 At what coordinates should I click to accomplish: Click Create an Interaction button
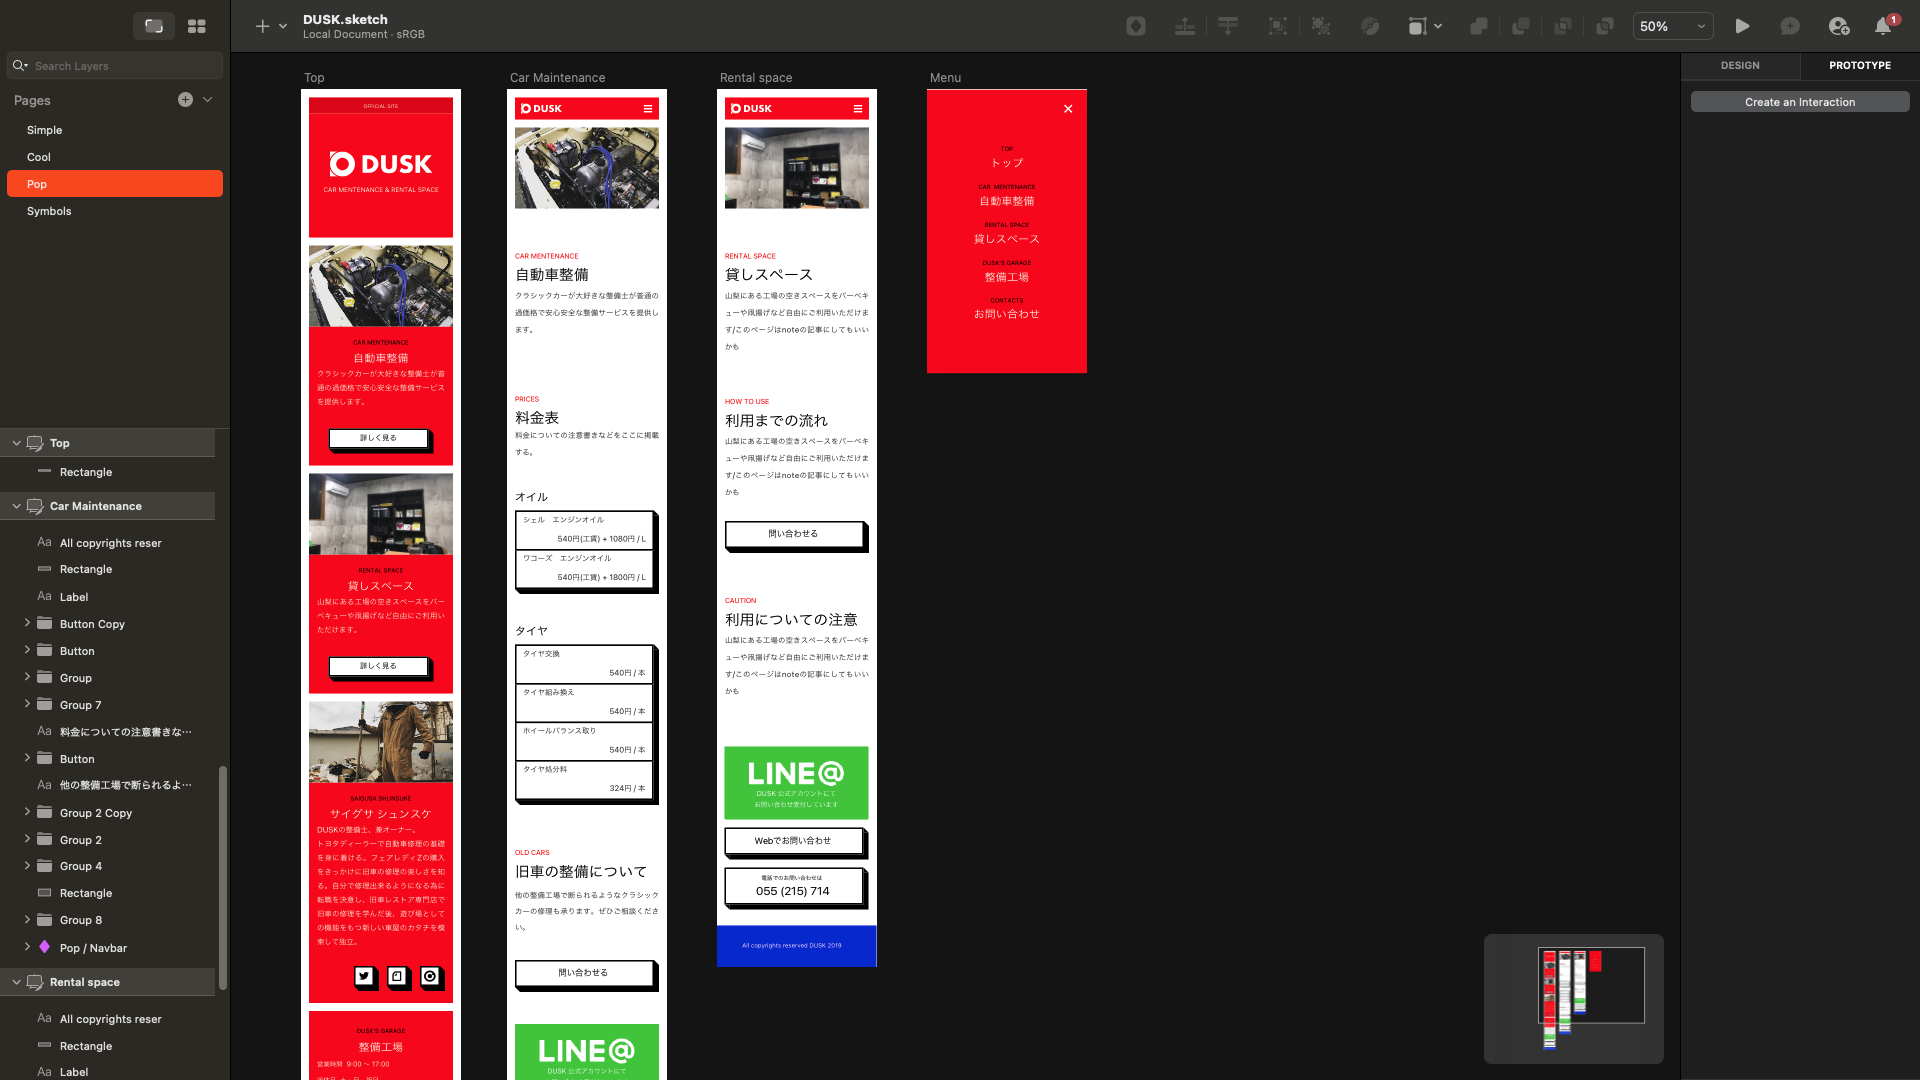[x=1799, y=103]
